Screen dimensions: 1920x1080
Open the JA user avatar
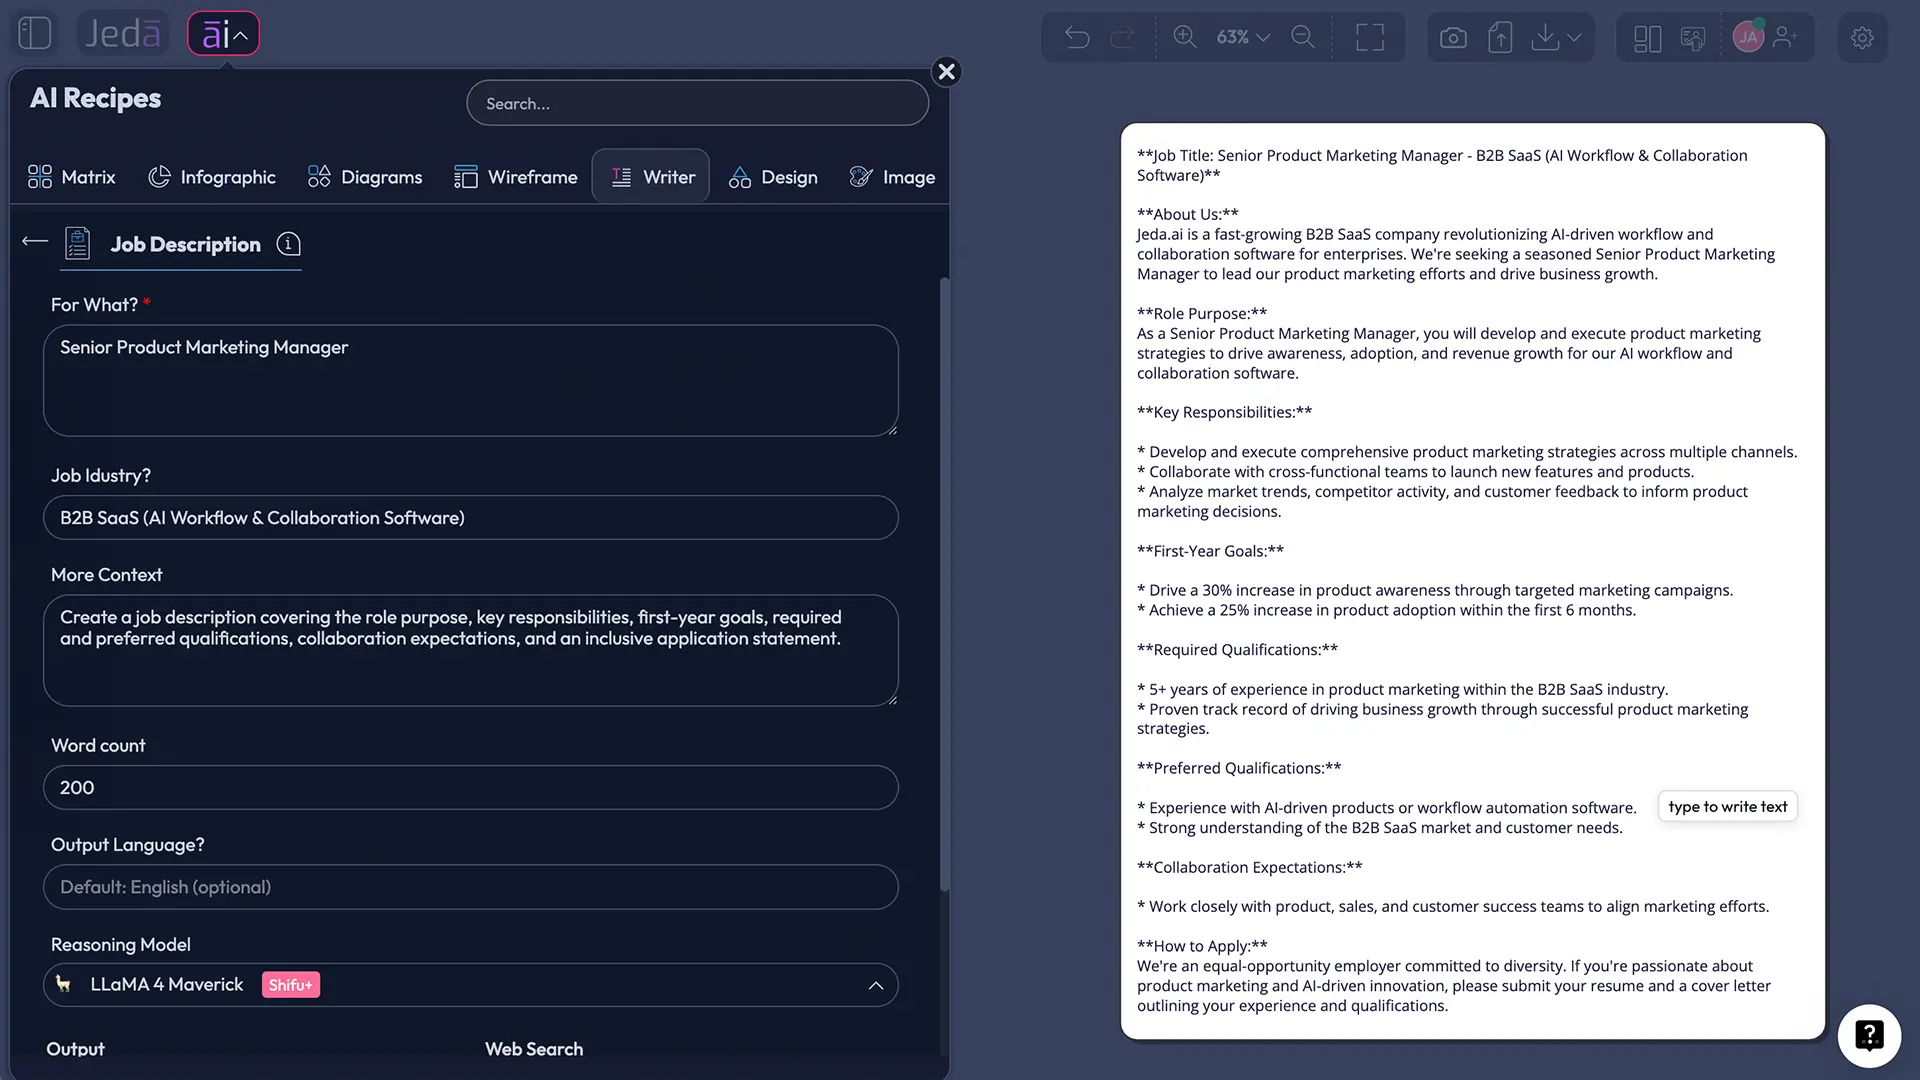pos(1748,37)
